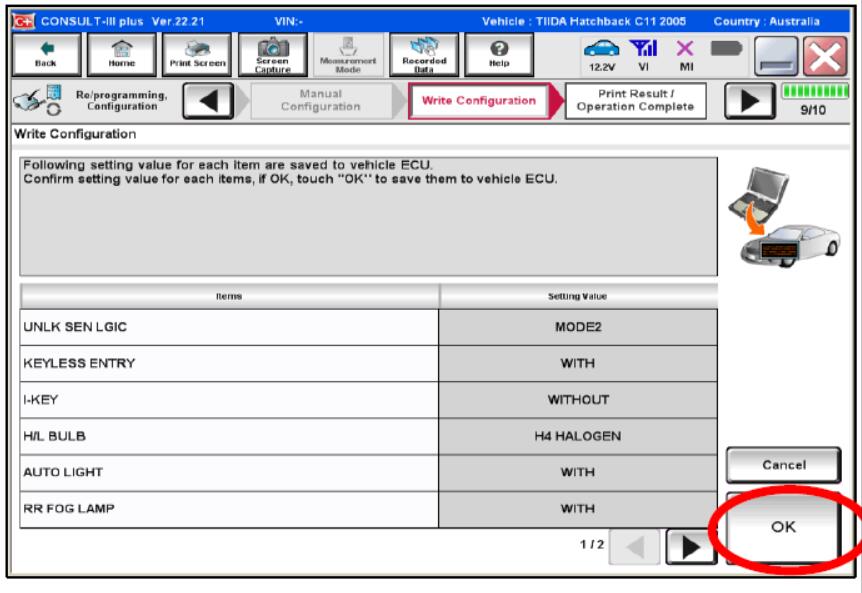Screen dimensions: 862x593
Task: Click the CONSULT-III plus logo icon
Action: coord(24,21)
